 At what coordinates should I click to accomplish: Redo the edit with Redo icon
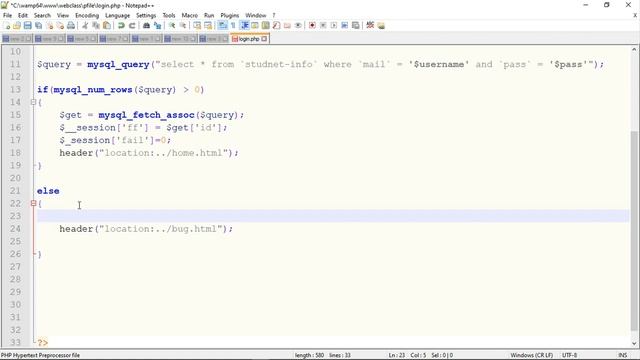(x=132, y=25)
